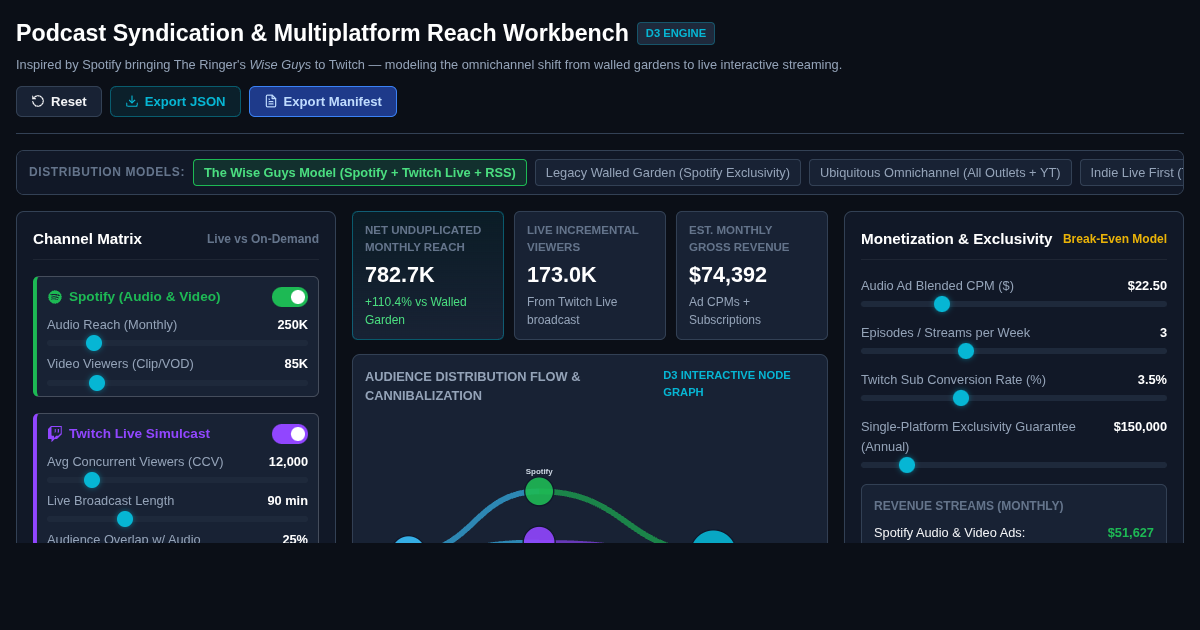Select Legacy Walled Garden (Spotify Exclusivity) model
The image size is (1200, 630).
[668, 172]
